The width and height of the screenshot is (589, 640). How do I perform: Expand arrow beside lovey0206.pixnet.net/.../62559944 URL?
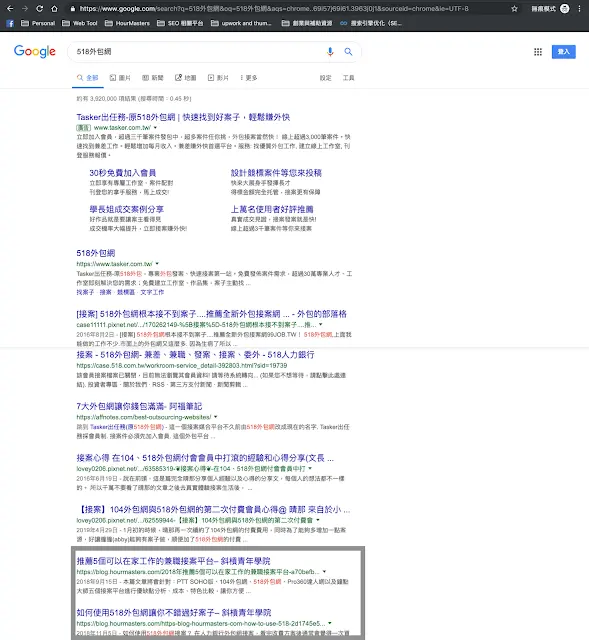point(318,520)
